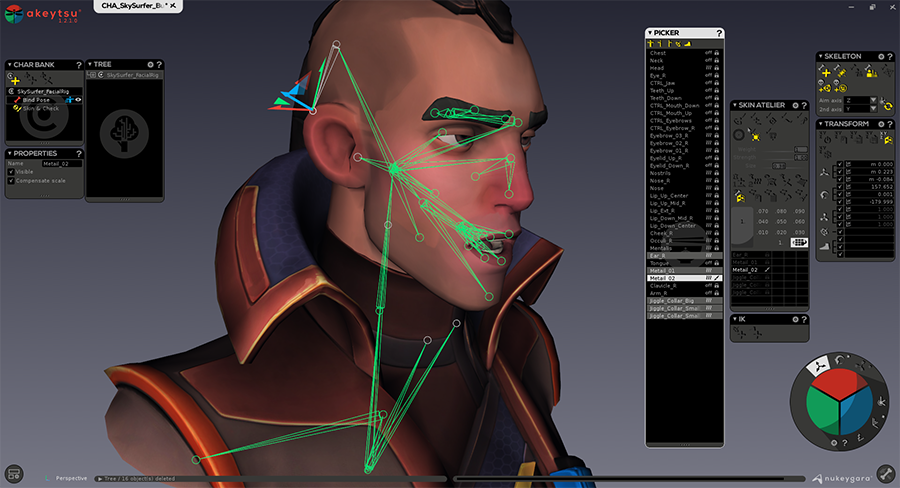Collapse the TREE panel
Screen dimensions: 900x488
[90, 64]
